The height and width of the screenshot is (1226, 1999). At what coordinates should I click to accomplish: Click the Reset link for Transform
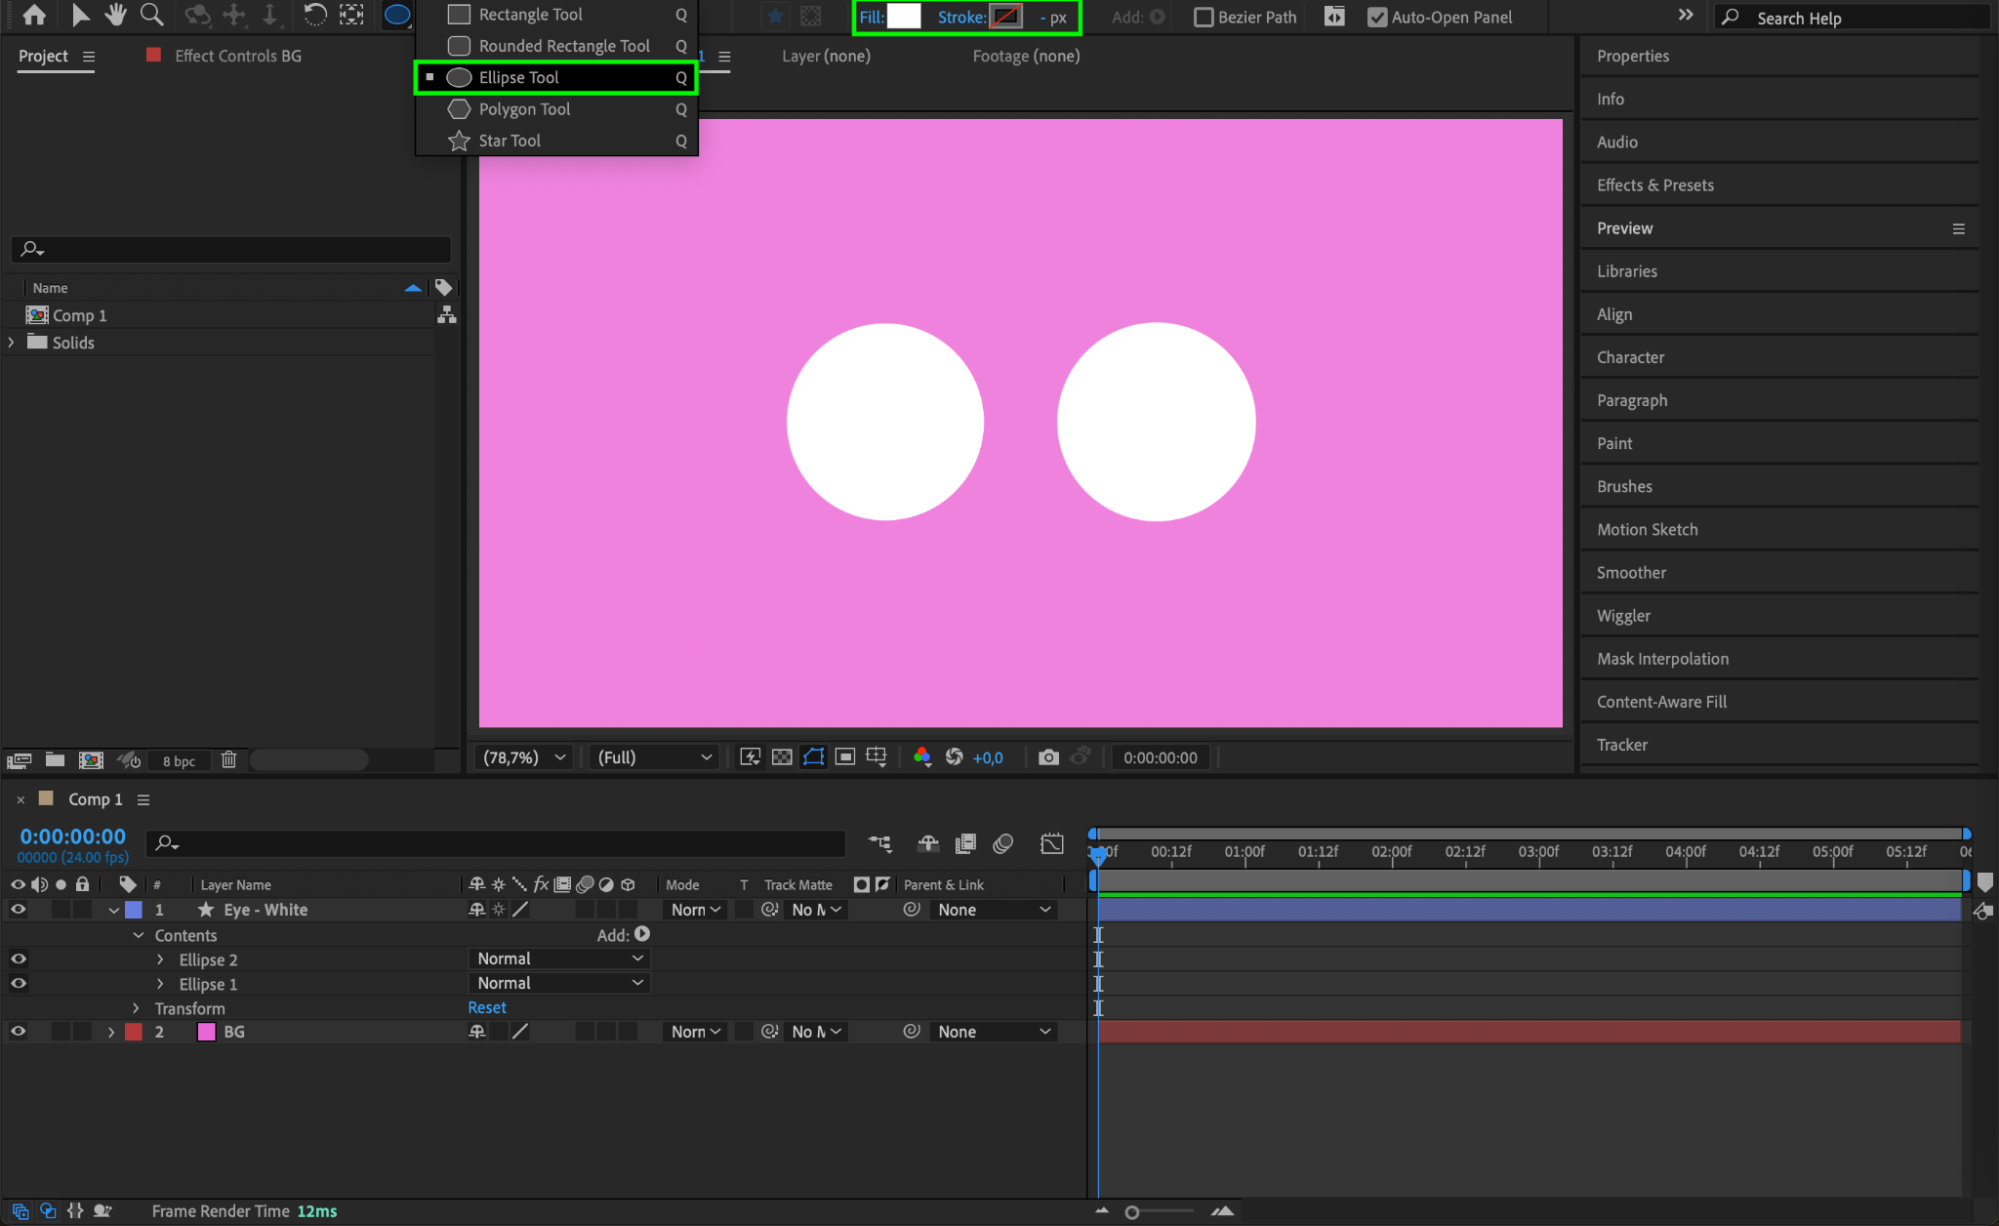[x=487, y=1008]
